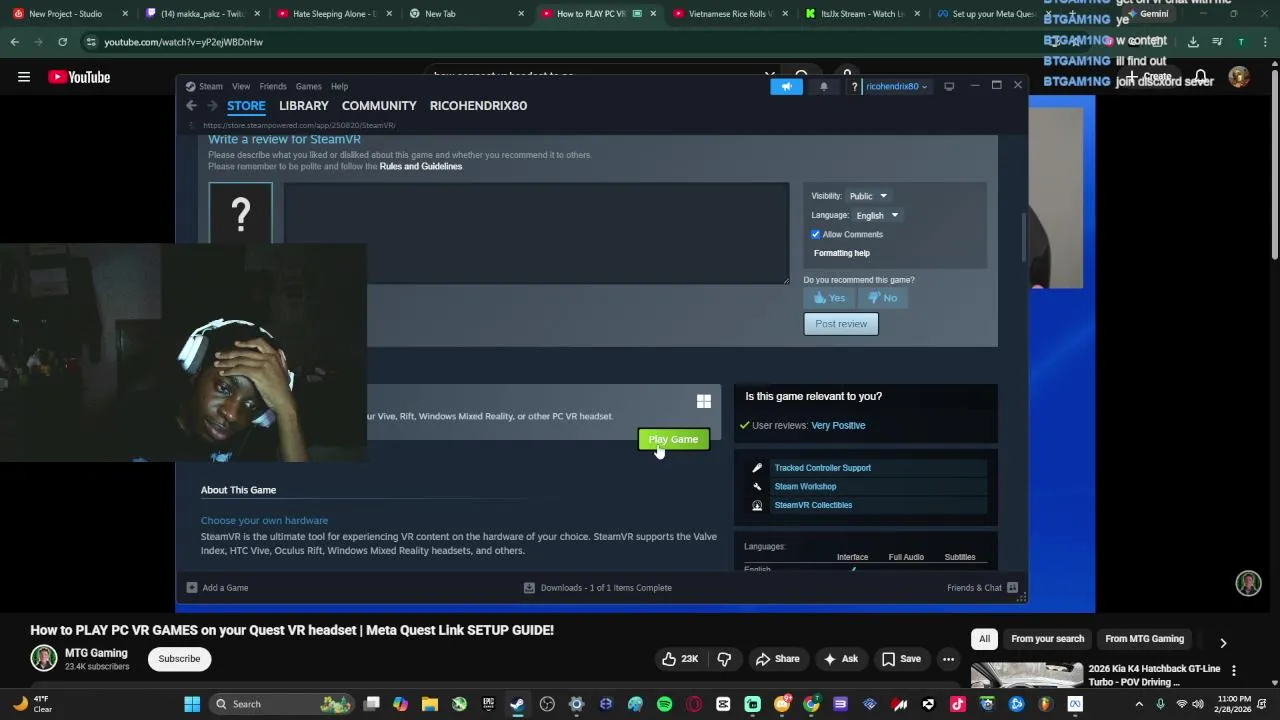Open Steam Downloads icon in bottom bar
This screenshot has width=1280, height=720.
(x=530, y=587)
